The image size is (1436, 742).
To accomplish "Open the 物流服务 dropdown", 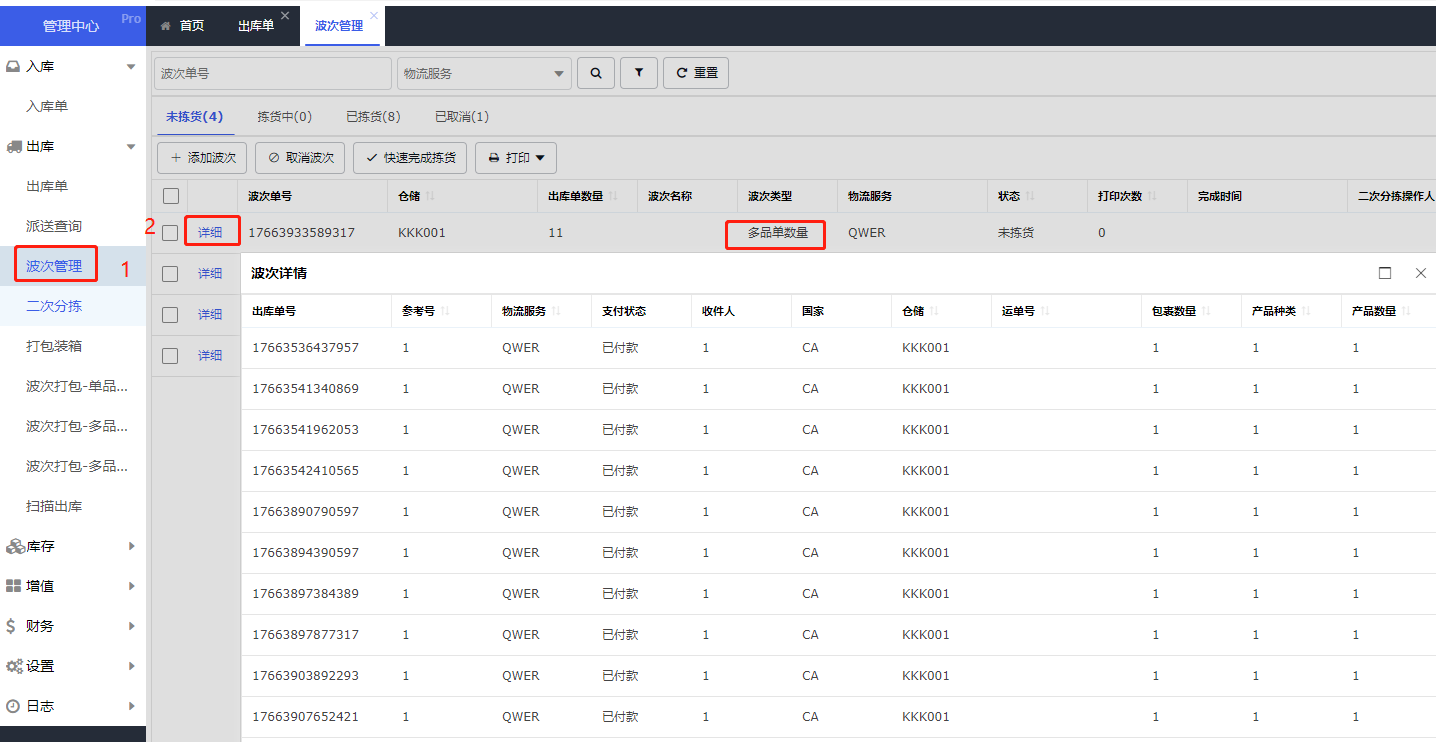I will coord(484,73).
